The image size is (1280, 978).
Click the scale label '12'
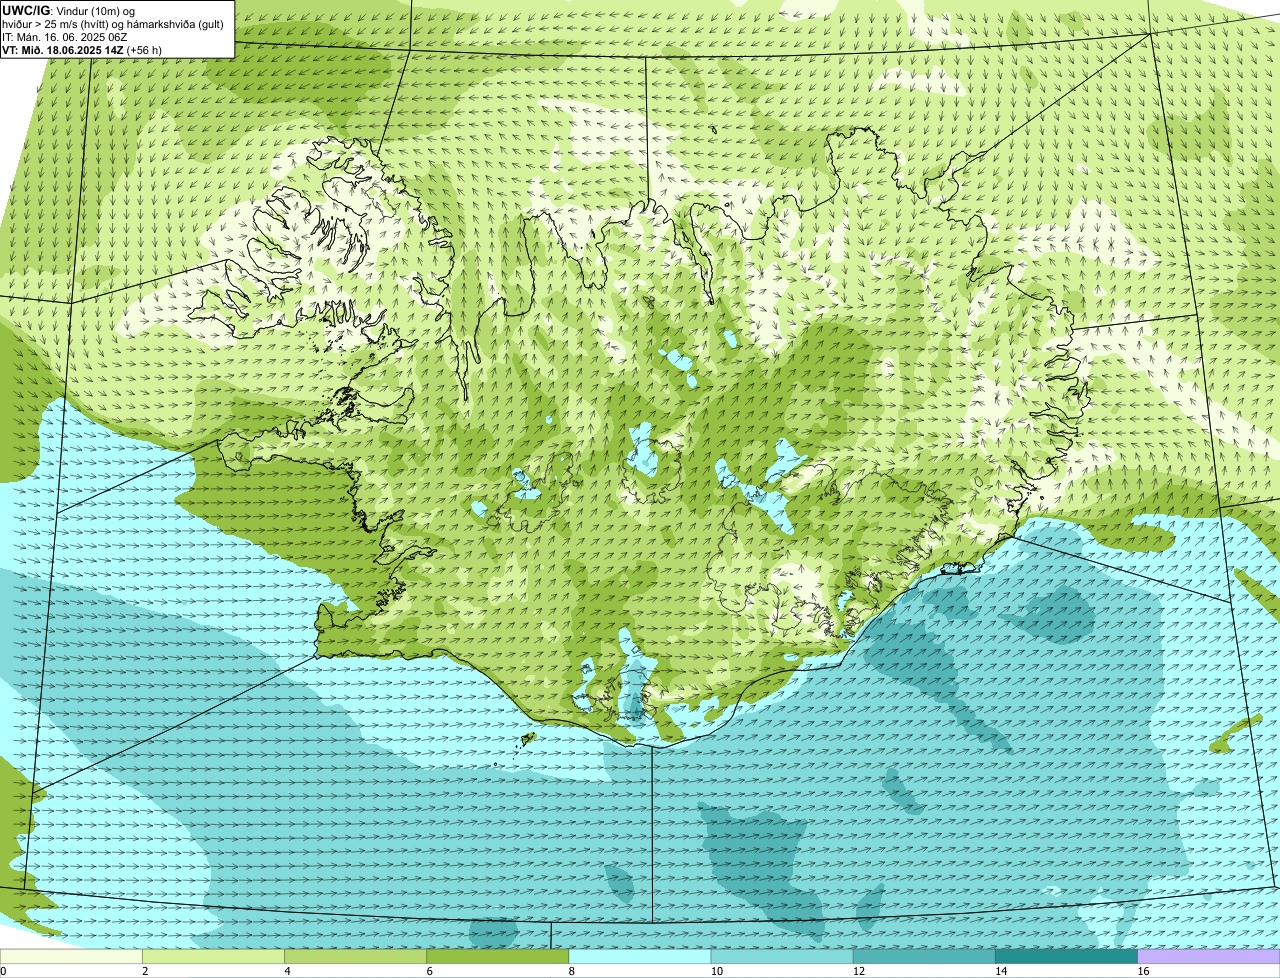tap(858, 971)
